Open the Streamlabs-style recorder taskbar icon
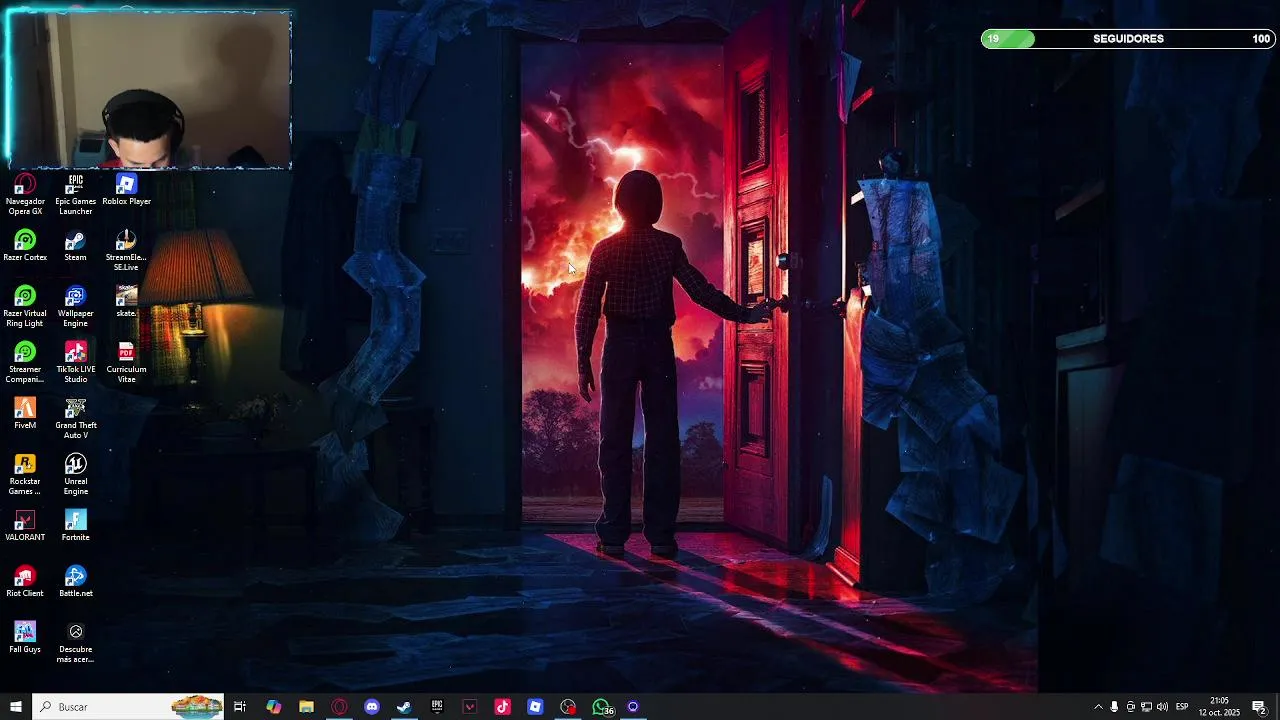 [x=568, y=707]
